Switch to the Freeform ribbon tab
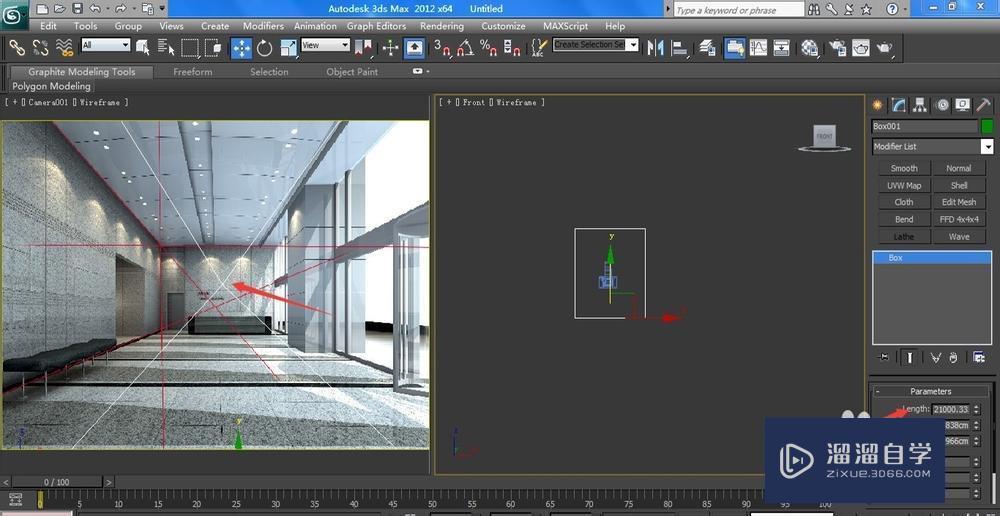The image size is (1000, 516). coord(193,72)
